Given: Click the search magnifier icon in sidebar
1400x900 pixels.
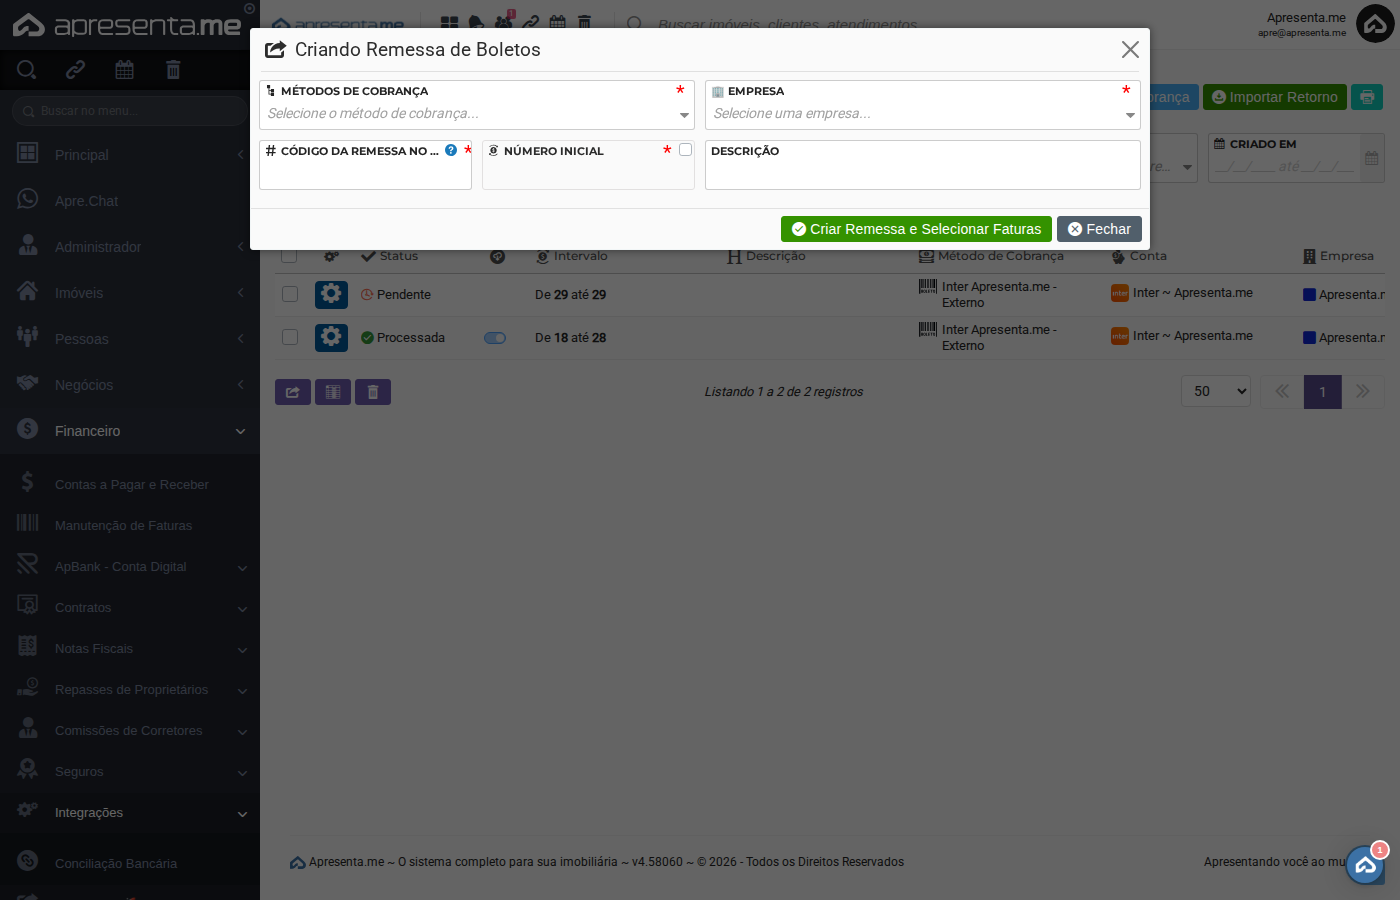Looking at the screenshot, I should (x=27, y=70).
